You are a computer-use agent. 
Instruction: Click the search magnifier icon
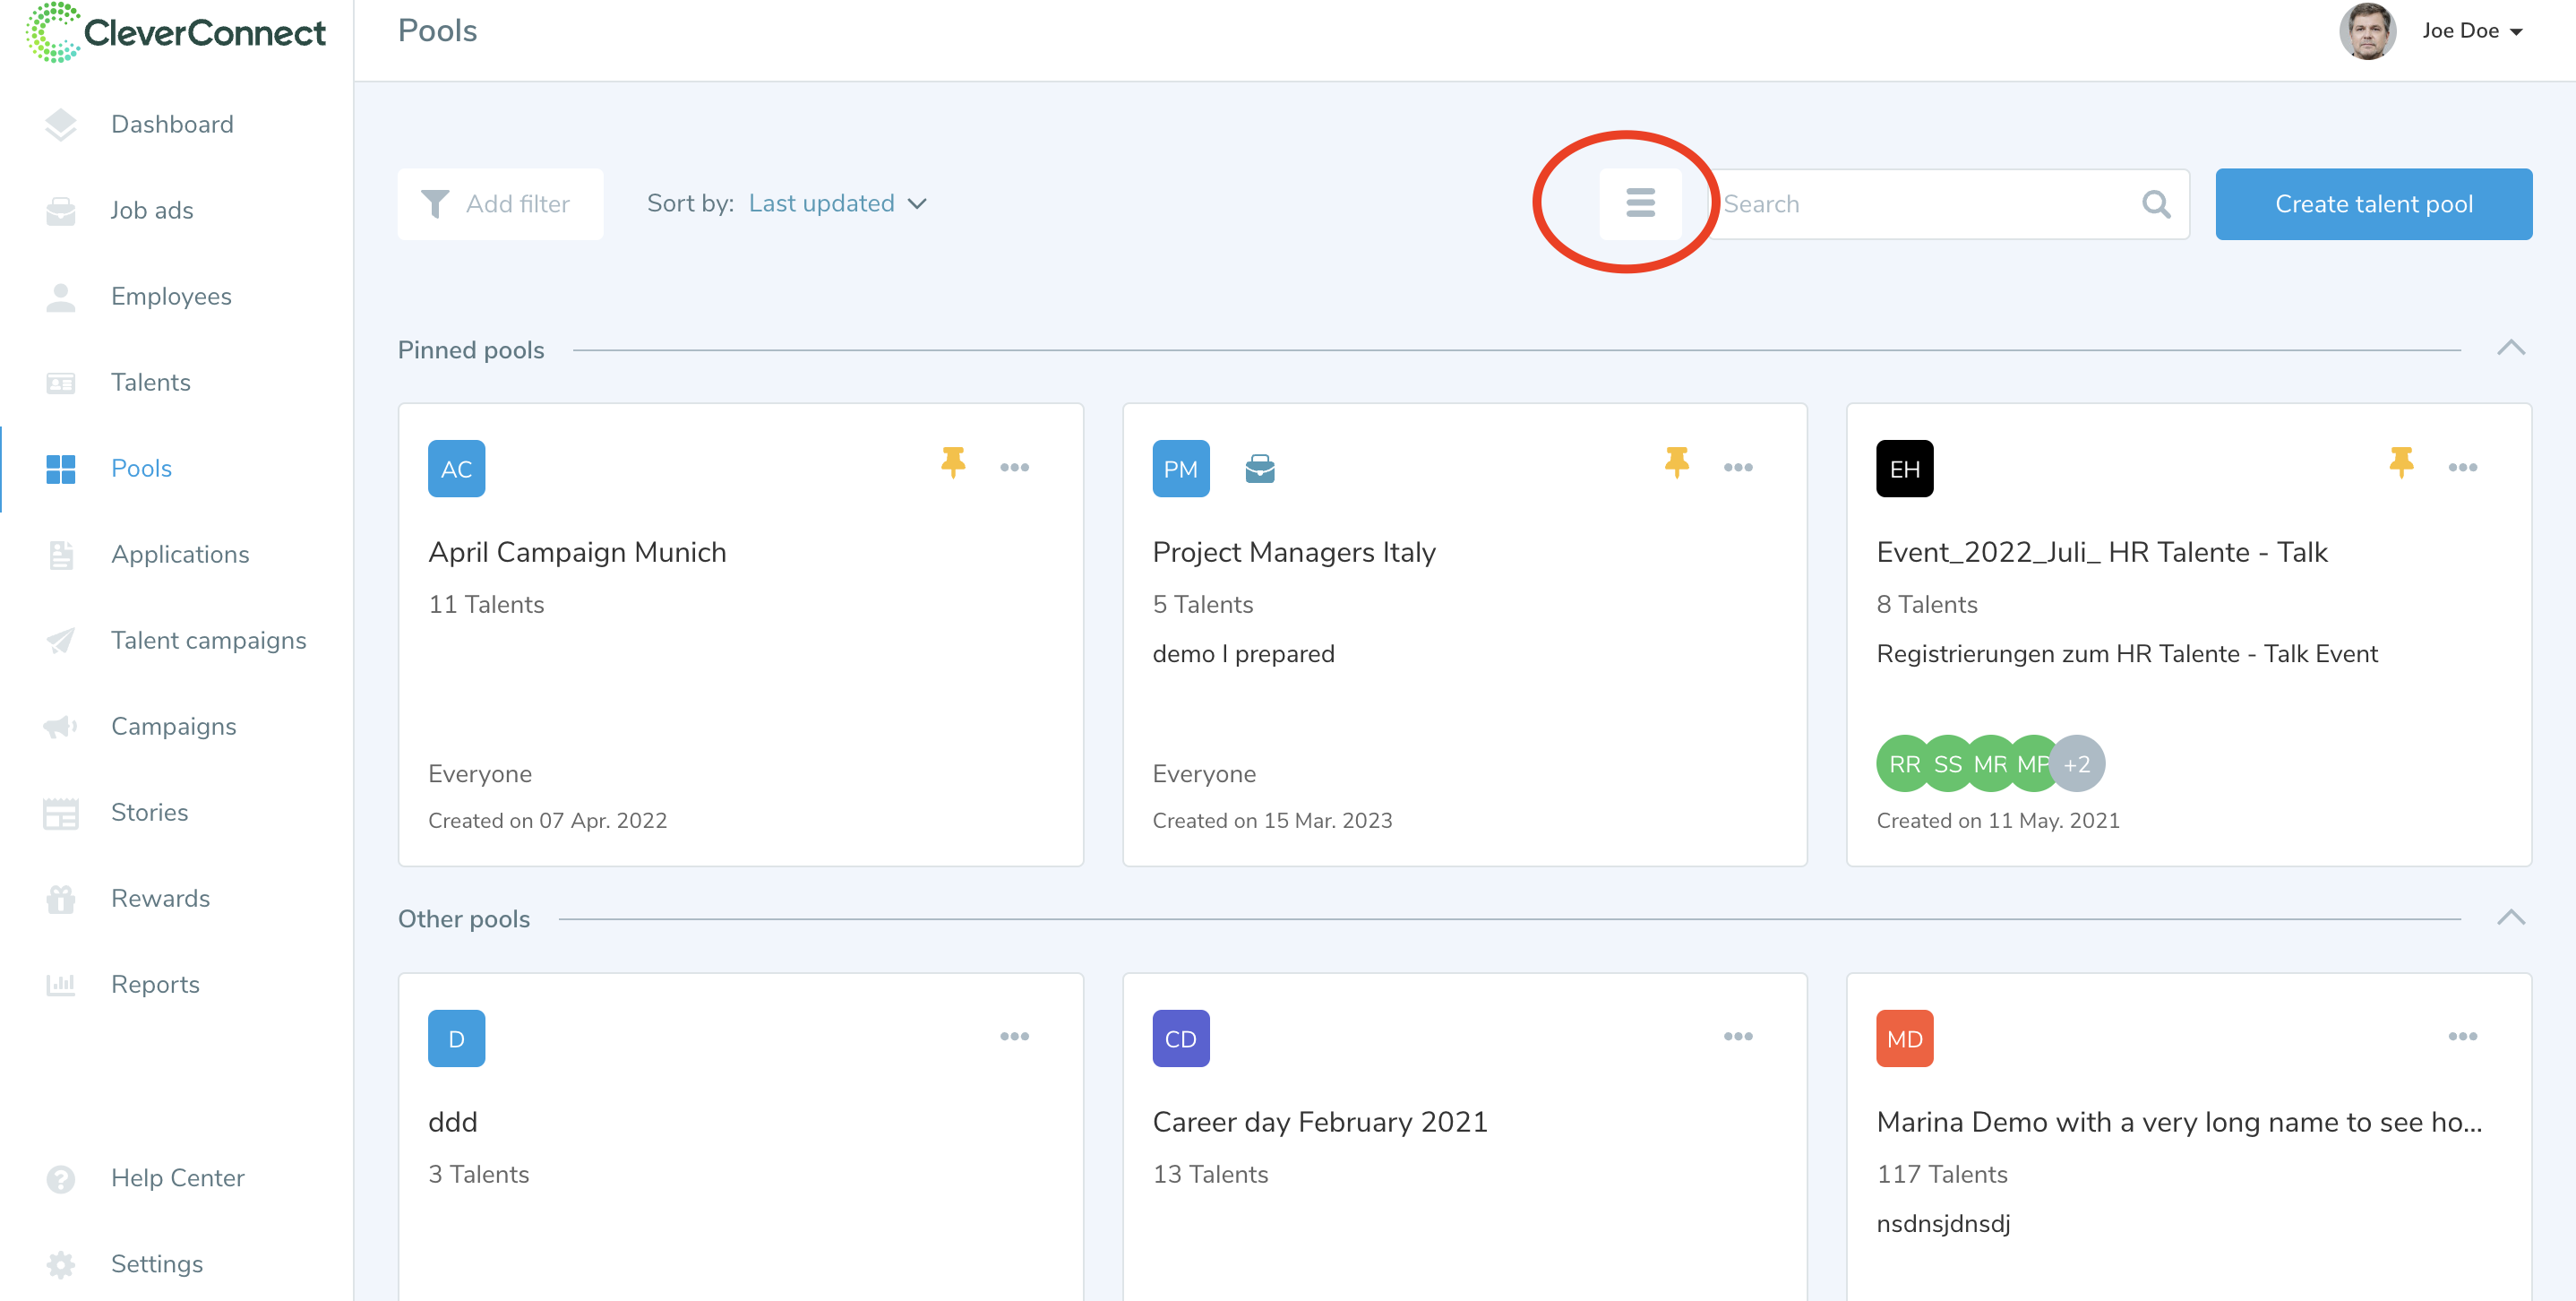pyautogui.click(x=2155, y=204)
